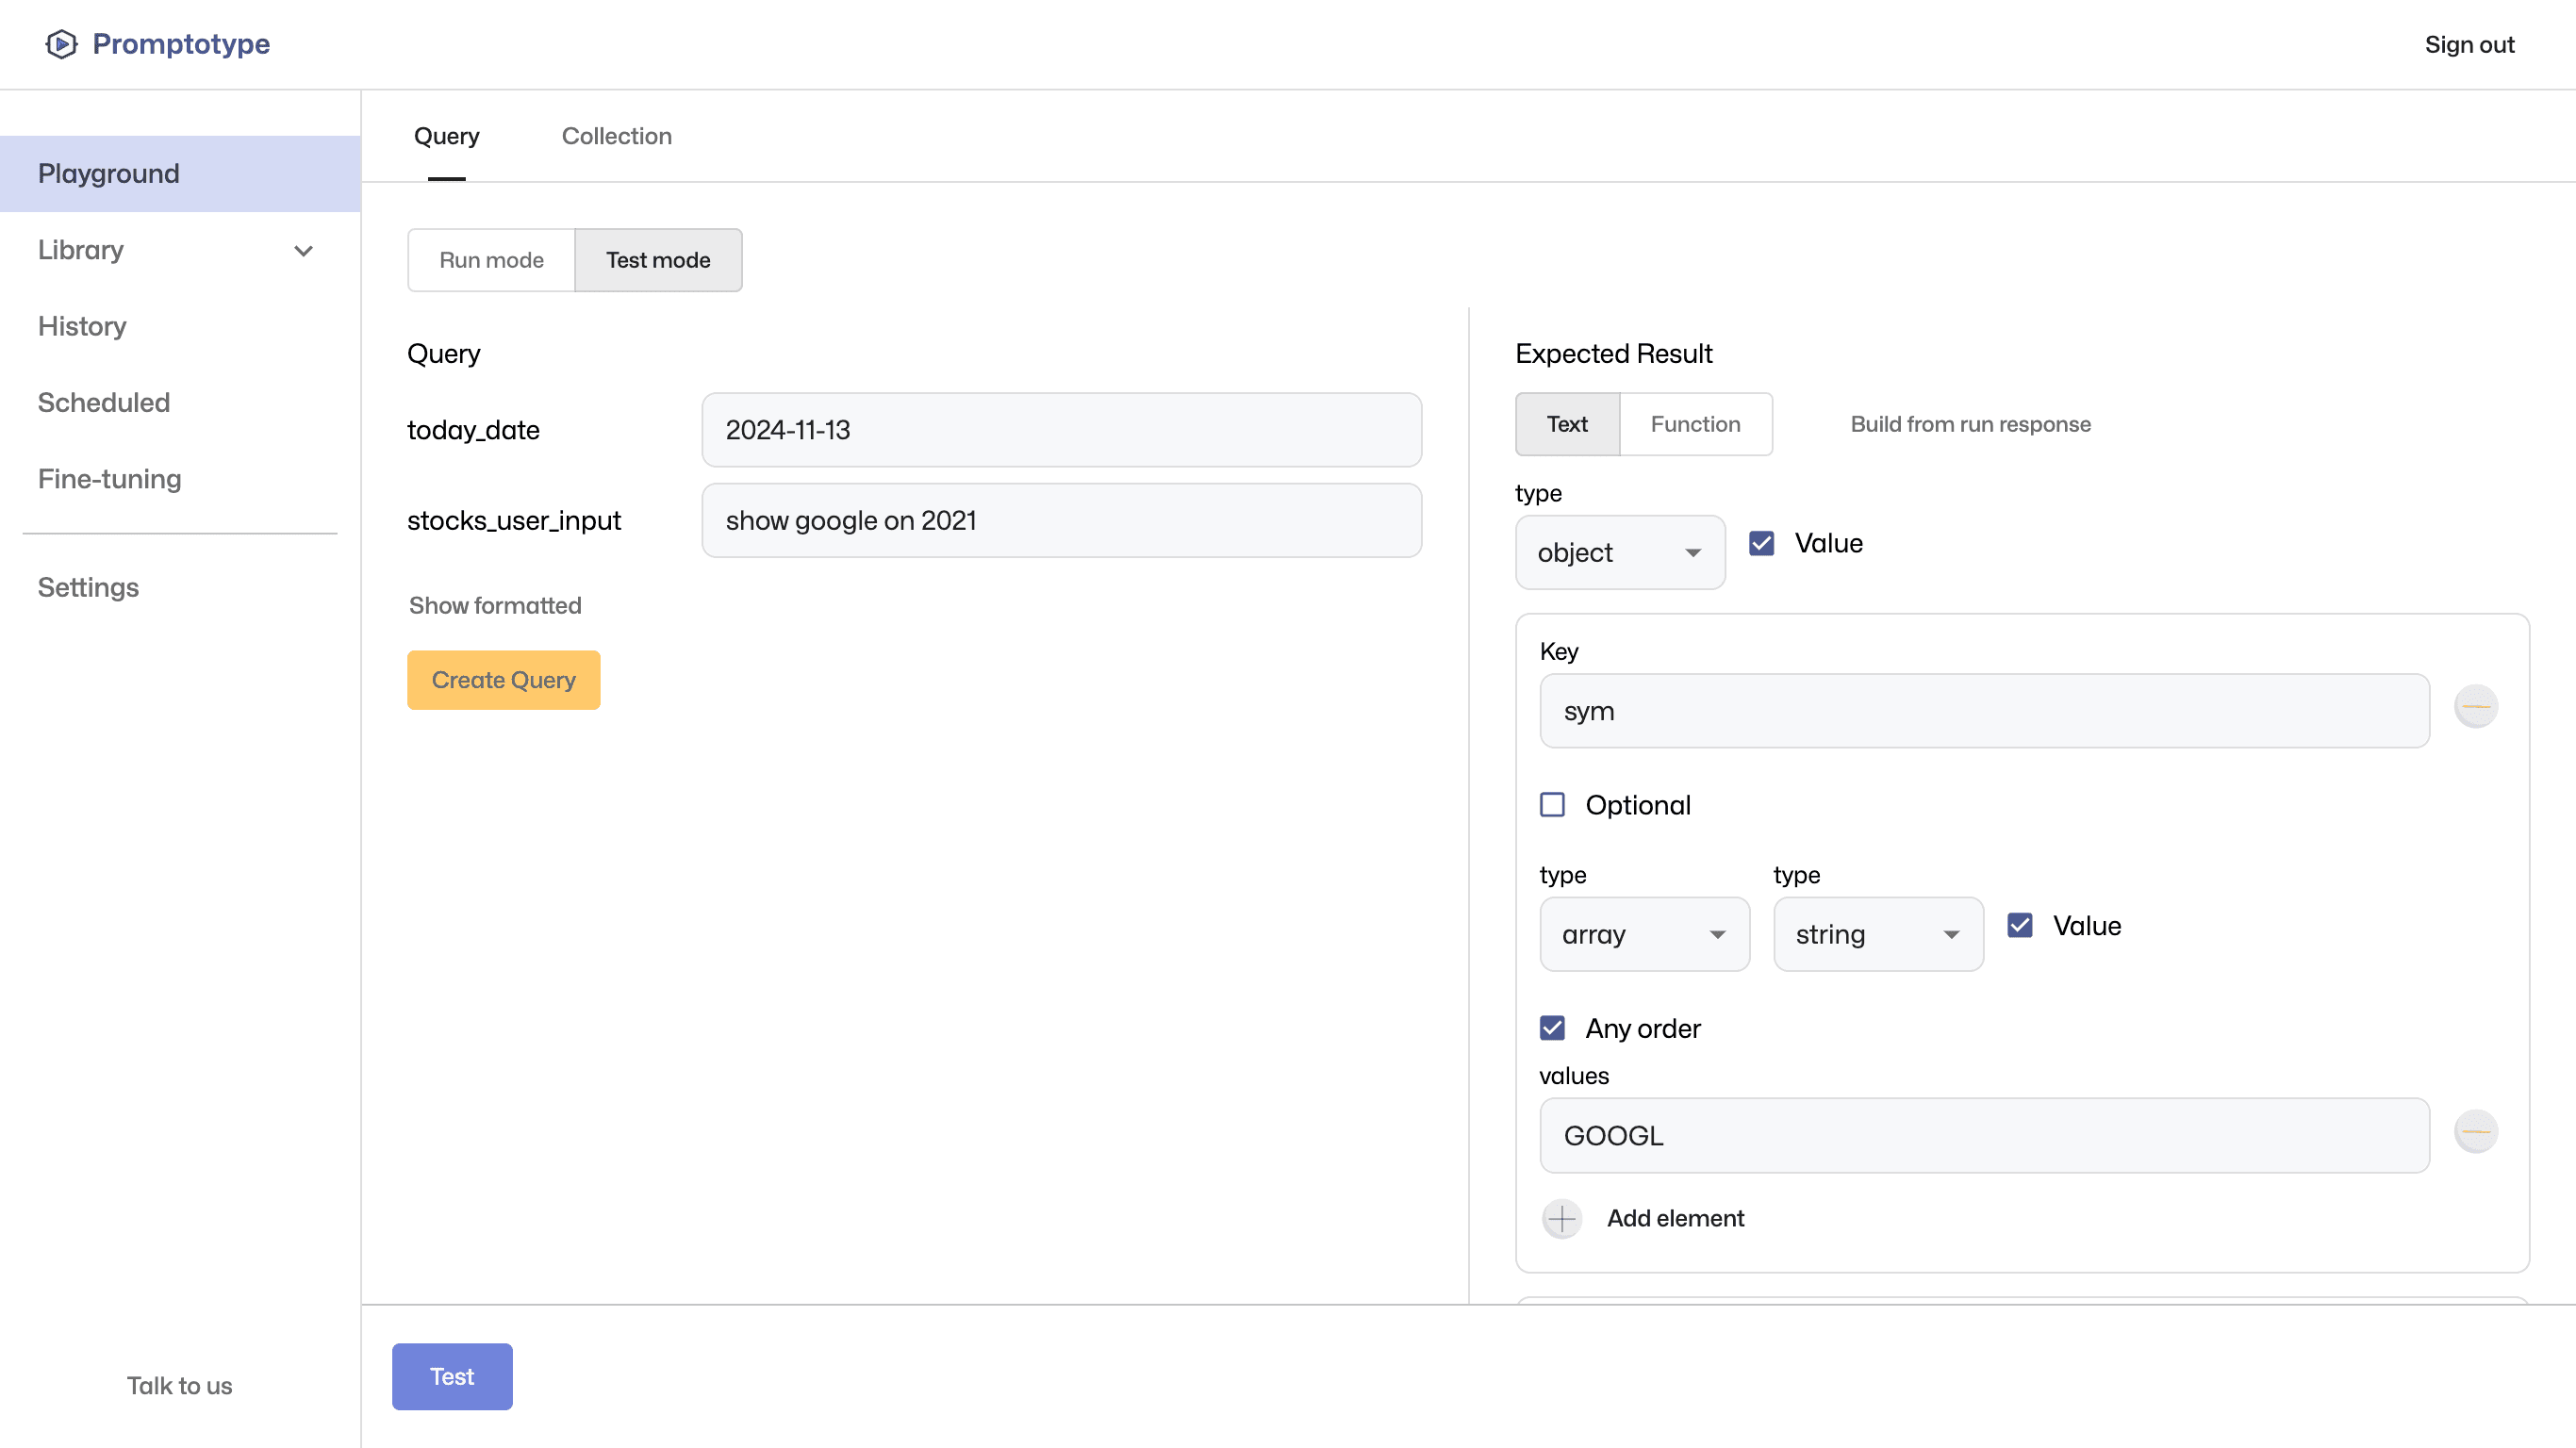Select the Function tab under Expected Result
Image resolution: width=2576 pixels, height=1448 pixels.
(x=1696, y=424)
